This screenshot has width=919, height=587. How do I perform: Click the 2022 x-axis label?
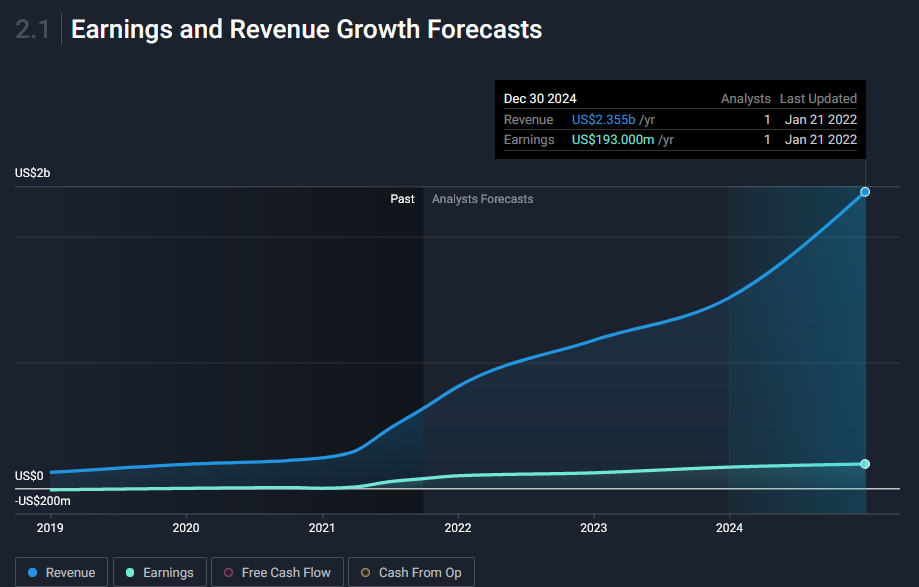coord(457,527)
